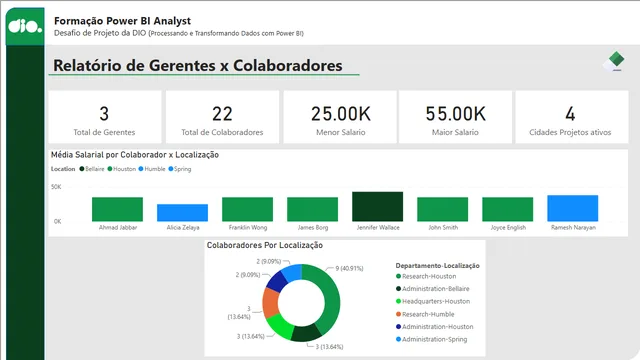Image resolution: width=640 pixels, height=360 pixels.
Task: Select the Cidades Projetos ativos card
Action: 572,117
